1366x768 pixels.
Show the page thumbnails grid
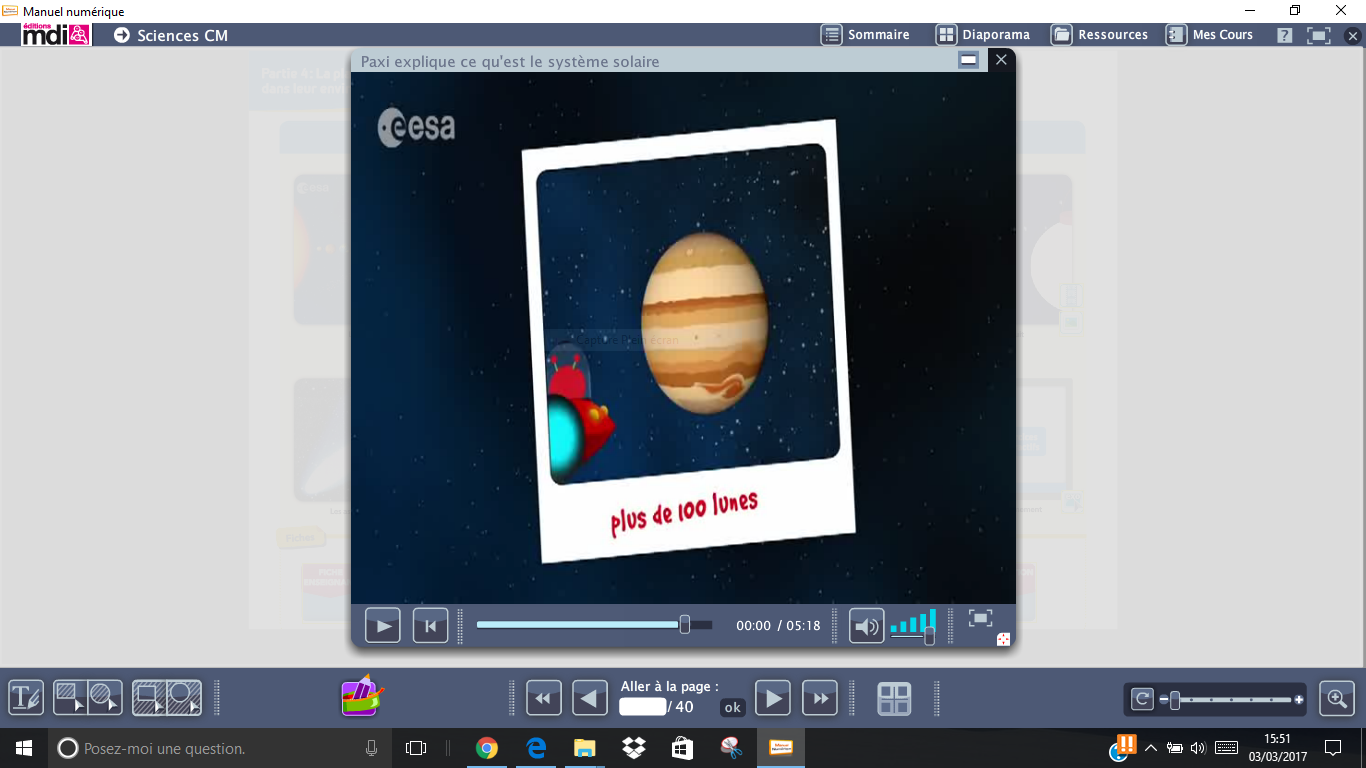894,698
